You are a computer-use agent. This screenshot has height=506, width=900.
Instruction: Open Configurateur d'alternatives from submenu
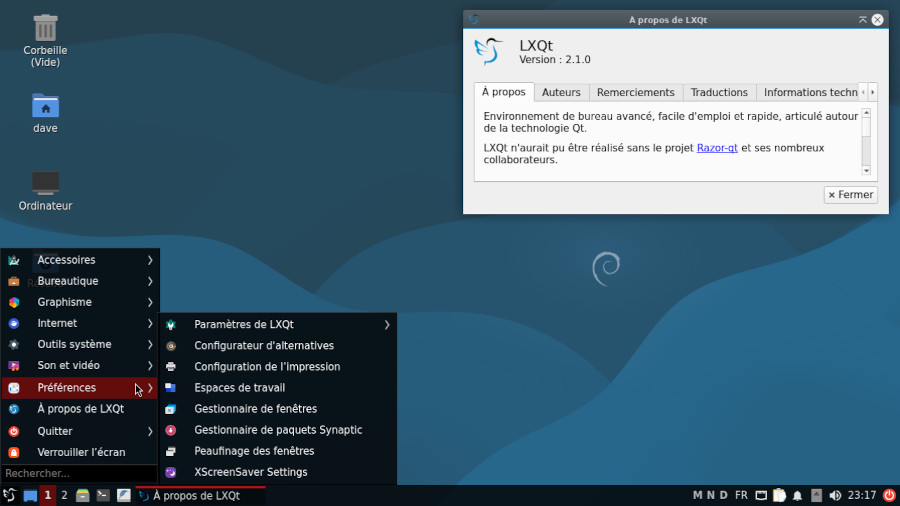coord(278,345)
